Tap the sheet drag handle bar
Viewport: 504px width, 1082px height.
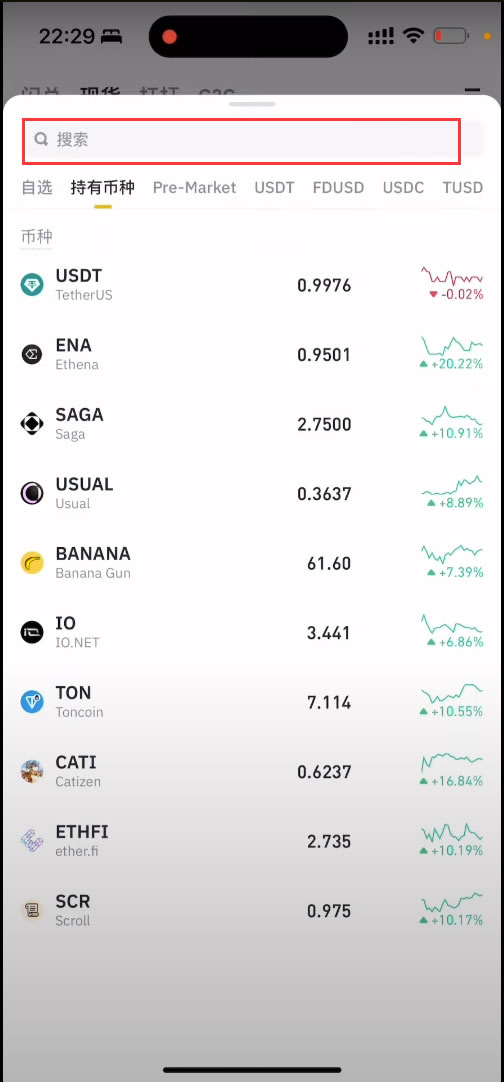[252, 104]
